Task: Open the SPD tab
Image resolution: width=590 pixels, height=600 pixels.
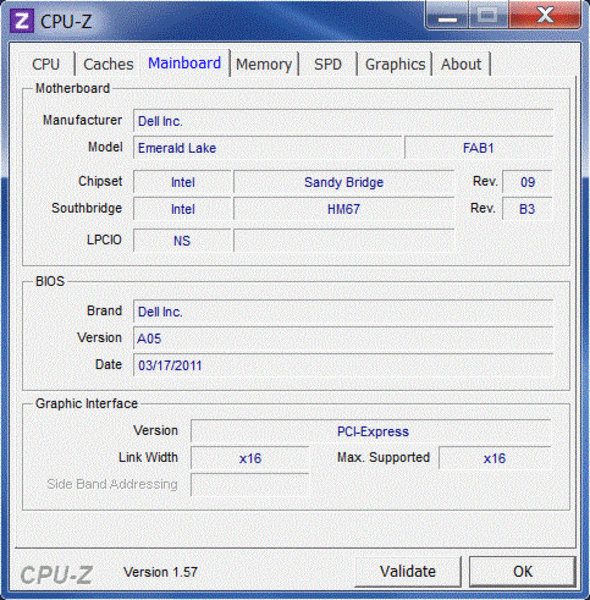Action: point(328,64)
